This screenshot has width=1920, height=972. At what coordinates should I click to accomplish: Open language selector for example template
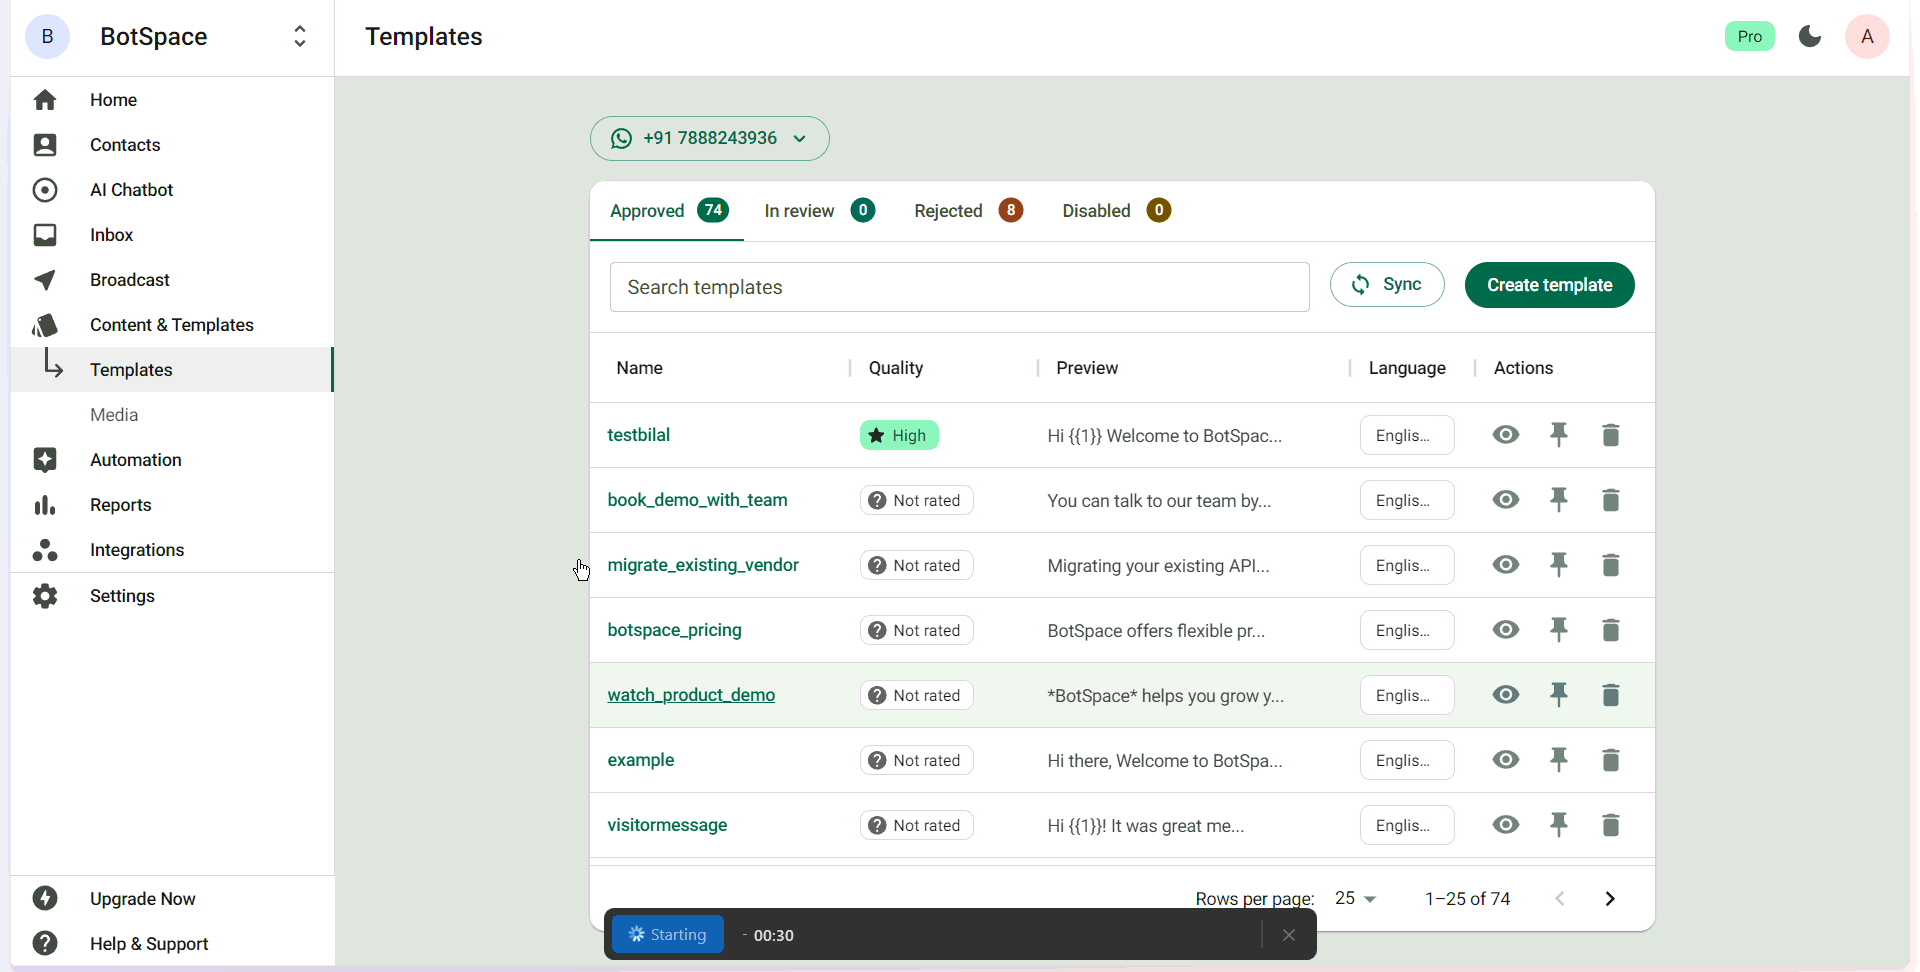click(x=1407, y=760)
